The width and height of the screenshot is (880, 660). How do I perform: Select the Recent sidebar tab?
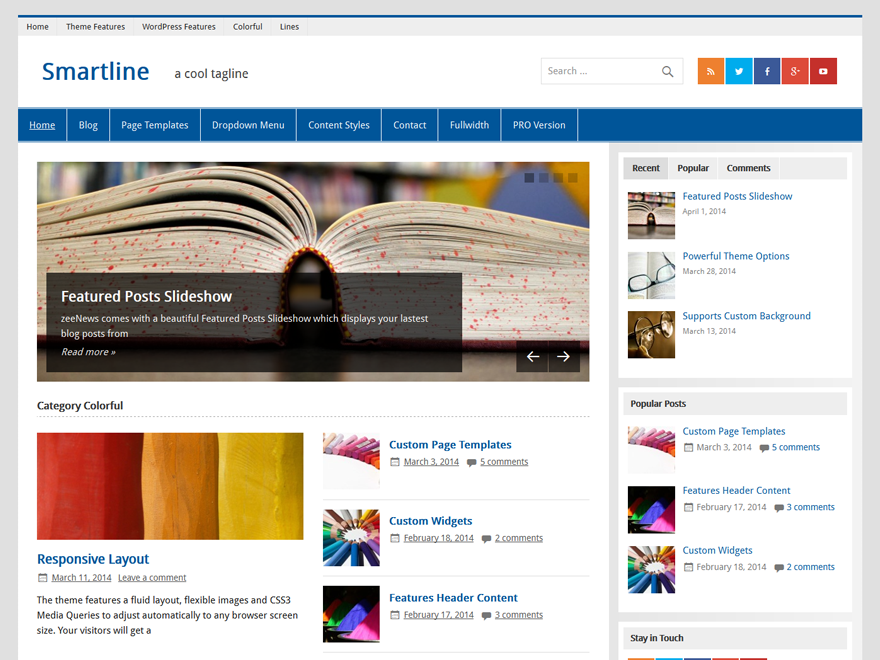[x=645, y=168]
